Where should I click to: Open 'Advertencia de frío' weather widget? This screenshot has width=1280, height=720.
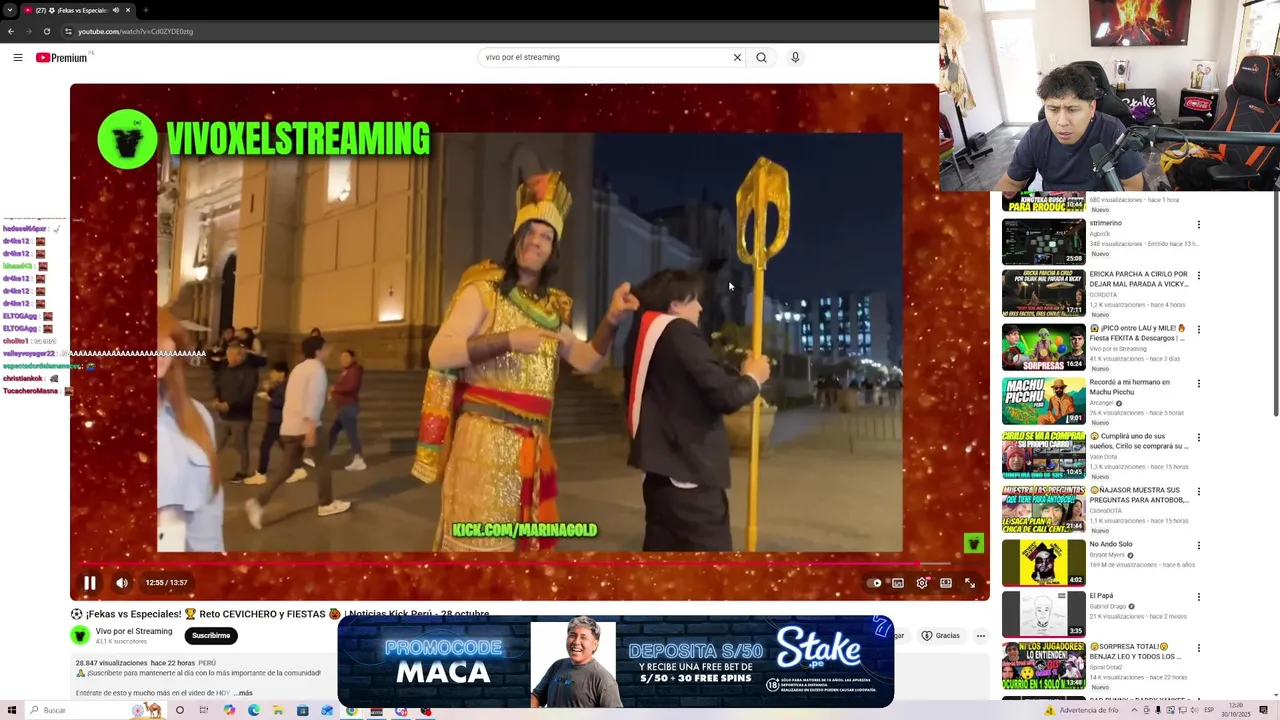[x=1083, y=710]
